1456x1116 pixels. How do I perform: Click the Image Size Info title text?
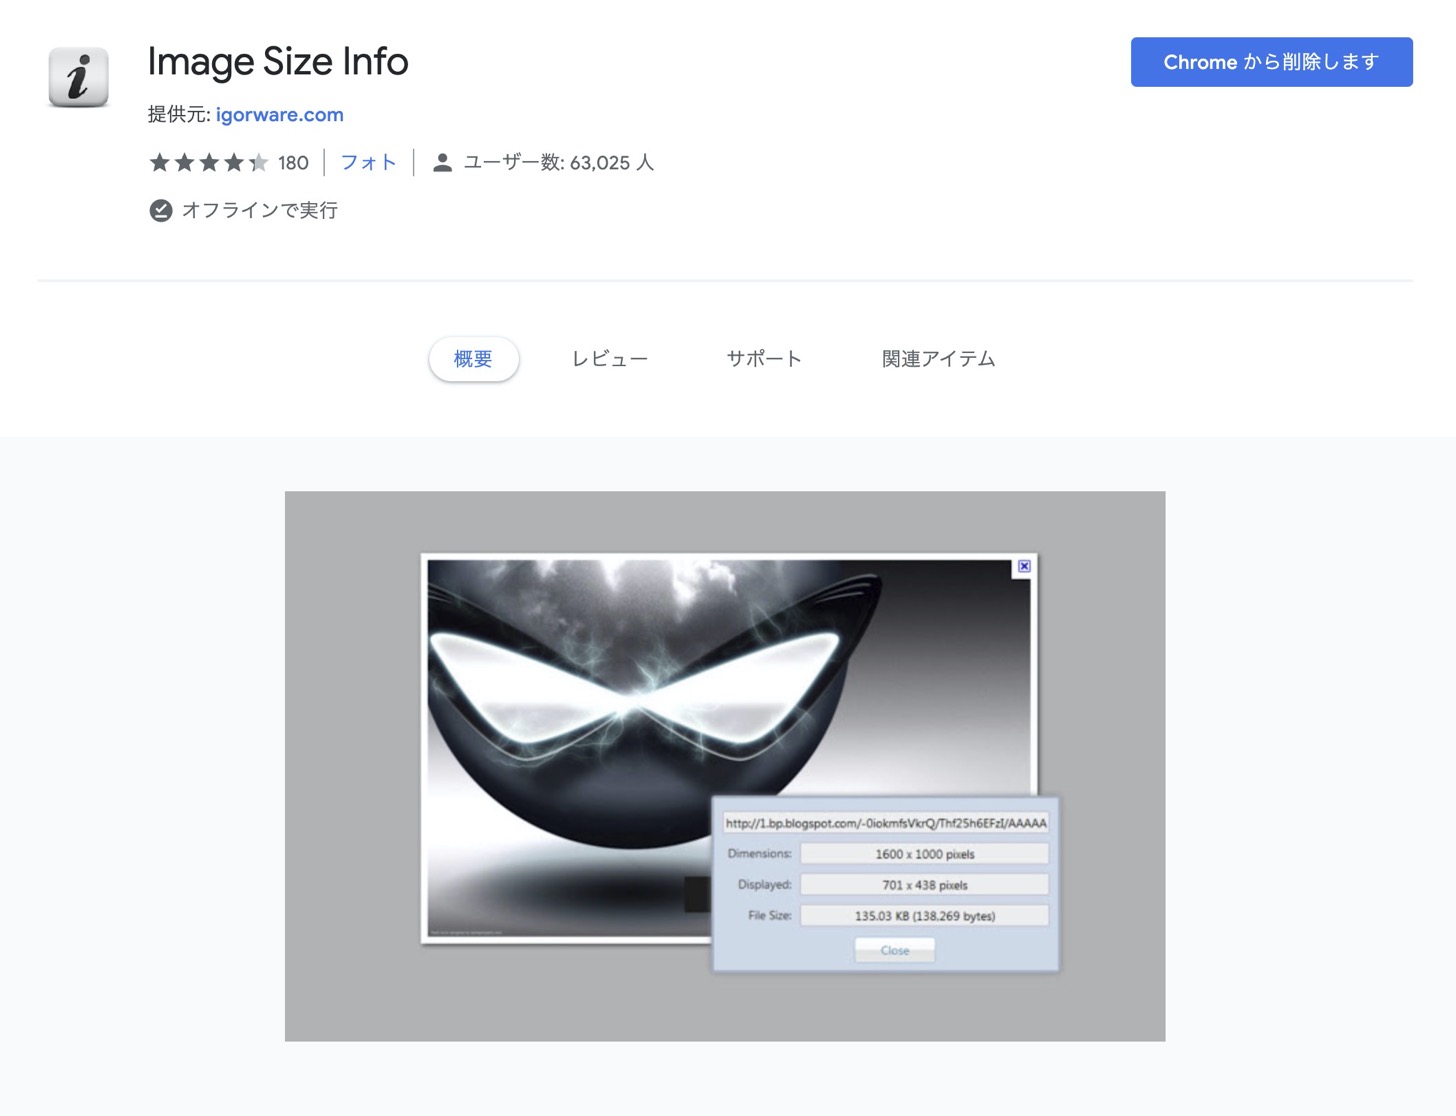pos(278,62)
